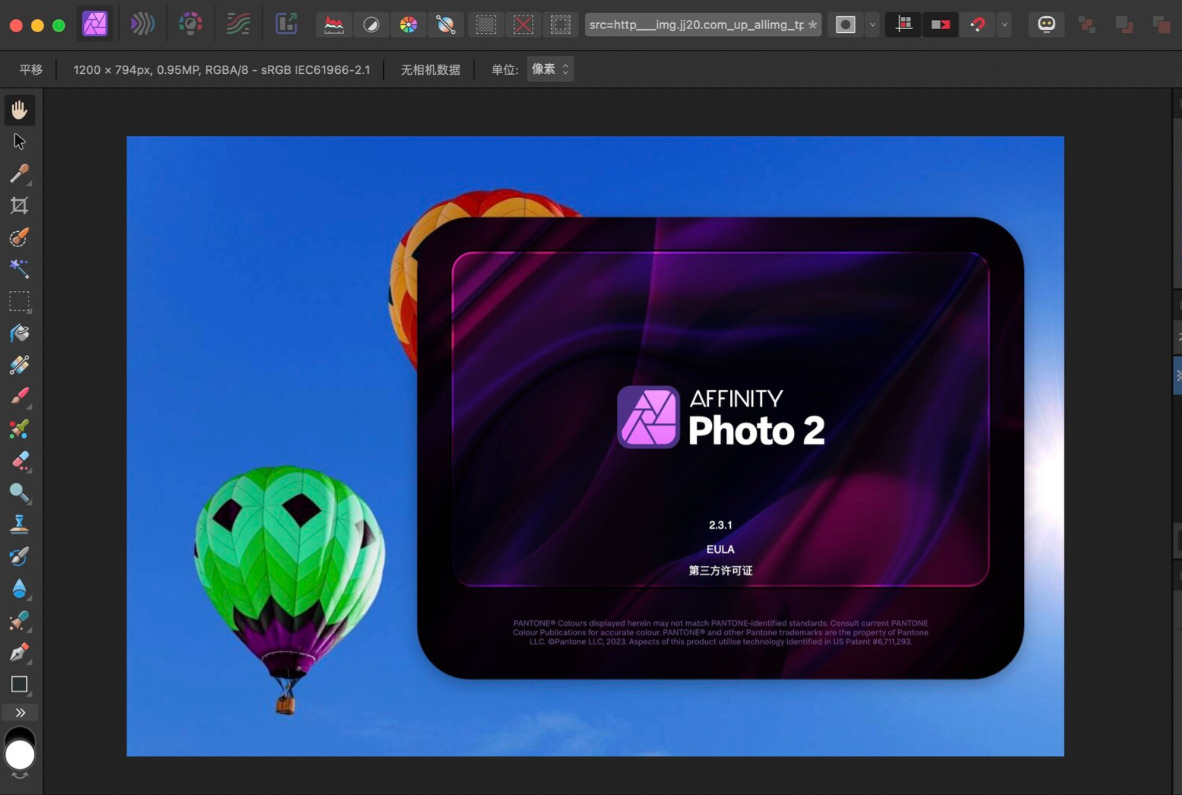The width and height of the screenshot is (1182, 795).
Task: Toggle the Quick Mask button
Action: click(x=845, y=25)
